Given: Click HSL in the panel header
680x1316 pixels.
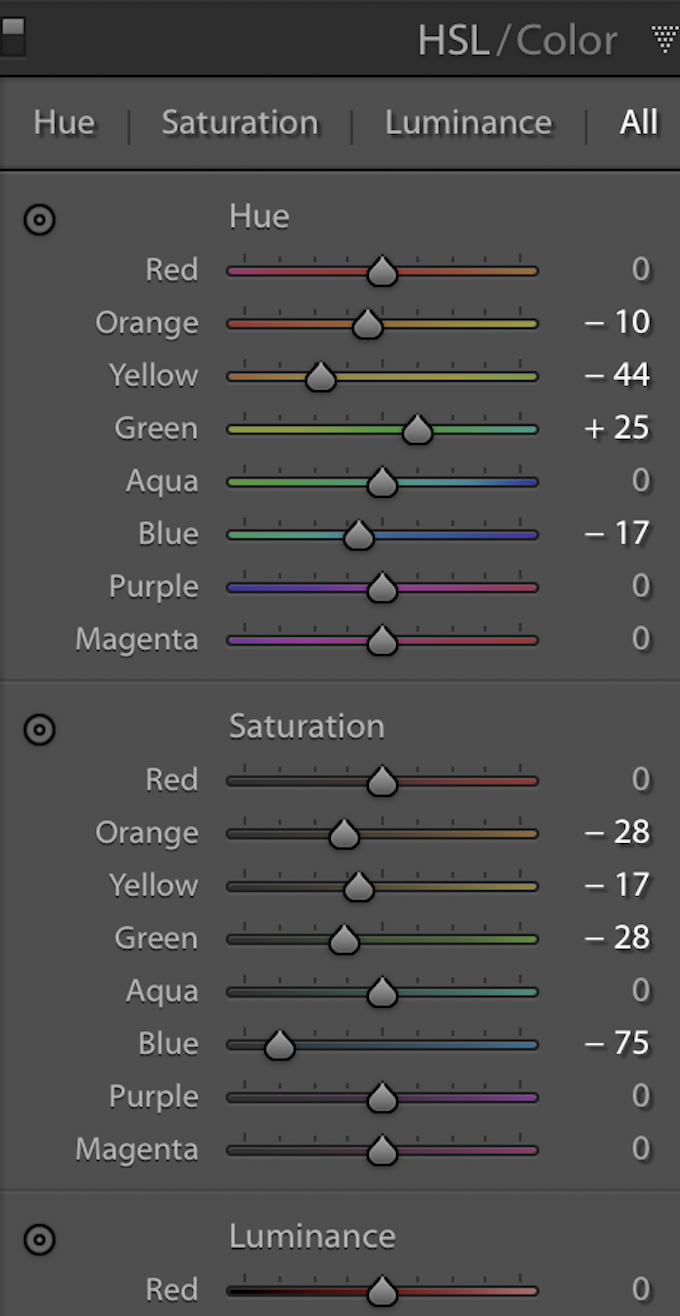Looking at the screenshot, I should (453, 41).
